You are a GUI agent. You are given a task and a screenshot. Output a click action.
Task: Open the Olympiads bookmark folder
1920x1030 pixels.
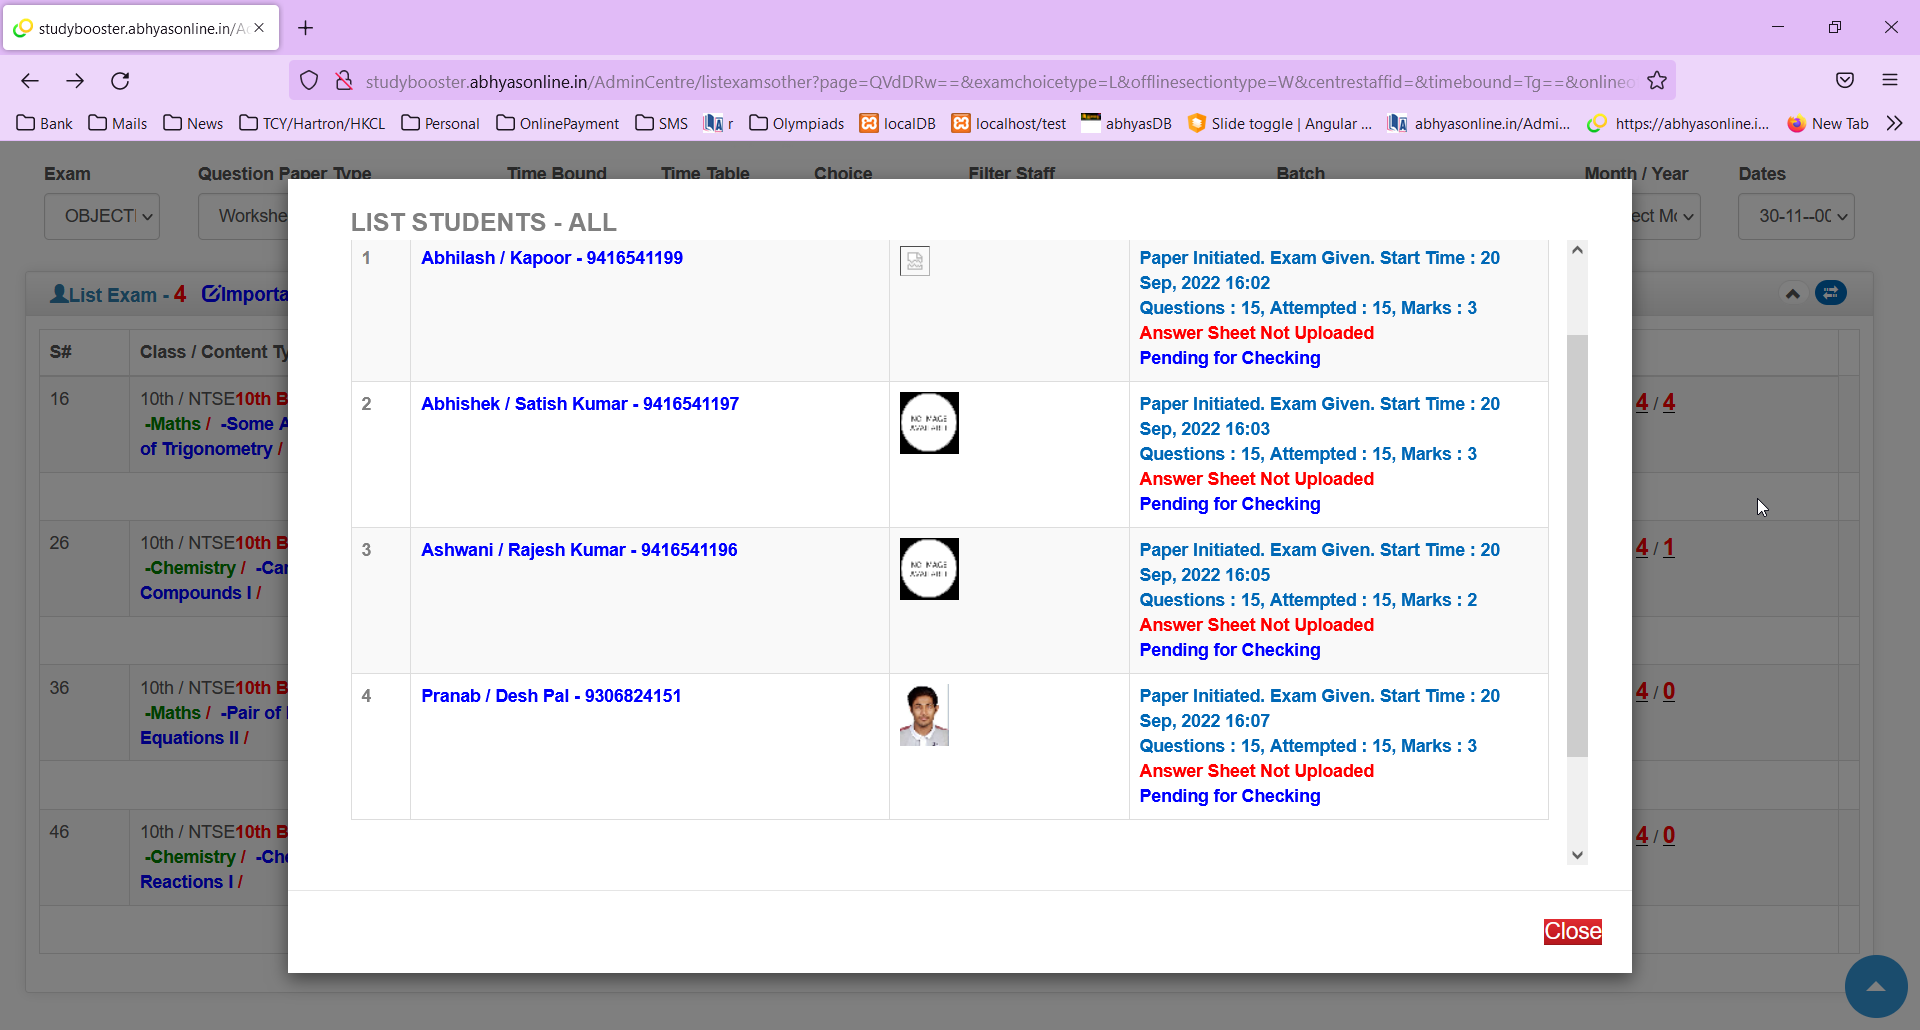797,123
